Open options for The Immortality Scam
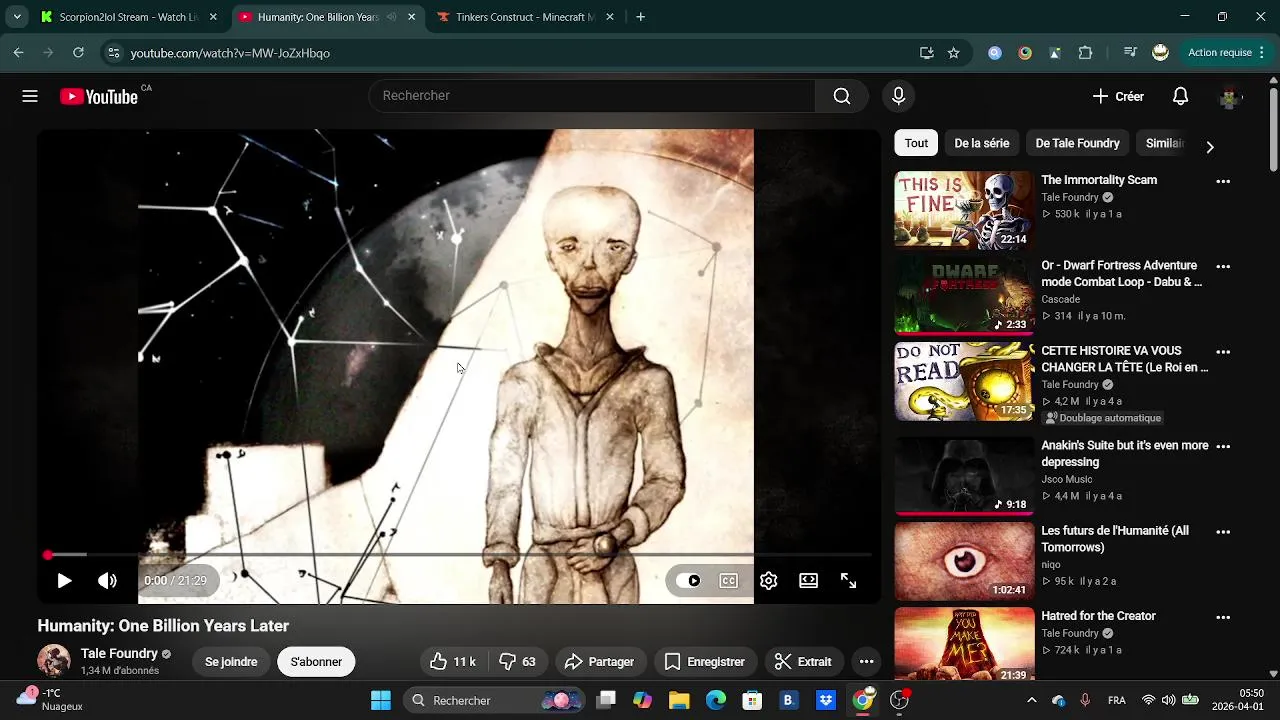Screen dimensions: 1280x720 1222,182
